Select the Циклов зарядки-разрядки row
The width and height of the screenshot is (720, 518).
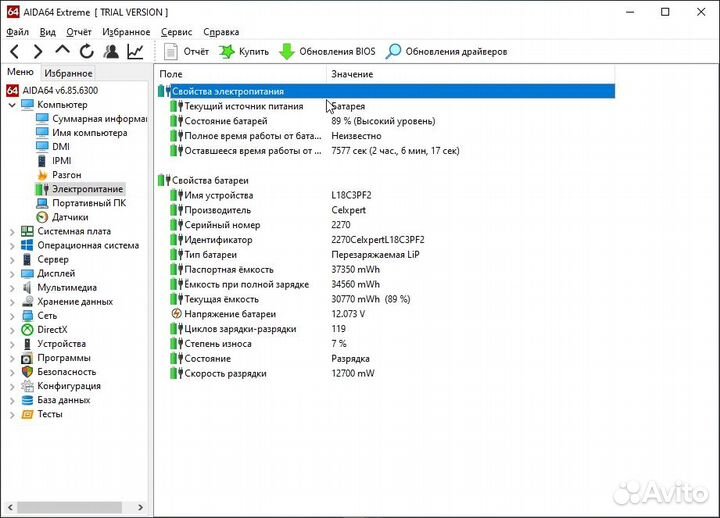coord(386,329)
